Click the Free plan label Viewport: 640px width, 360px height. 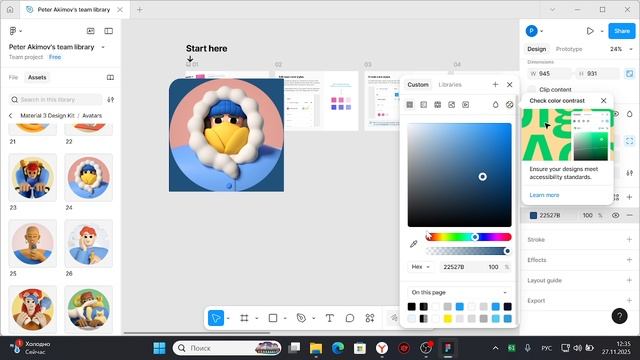(x=55, y=57)
